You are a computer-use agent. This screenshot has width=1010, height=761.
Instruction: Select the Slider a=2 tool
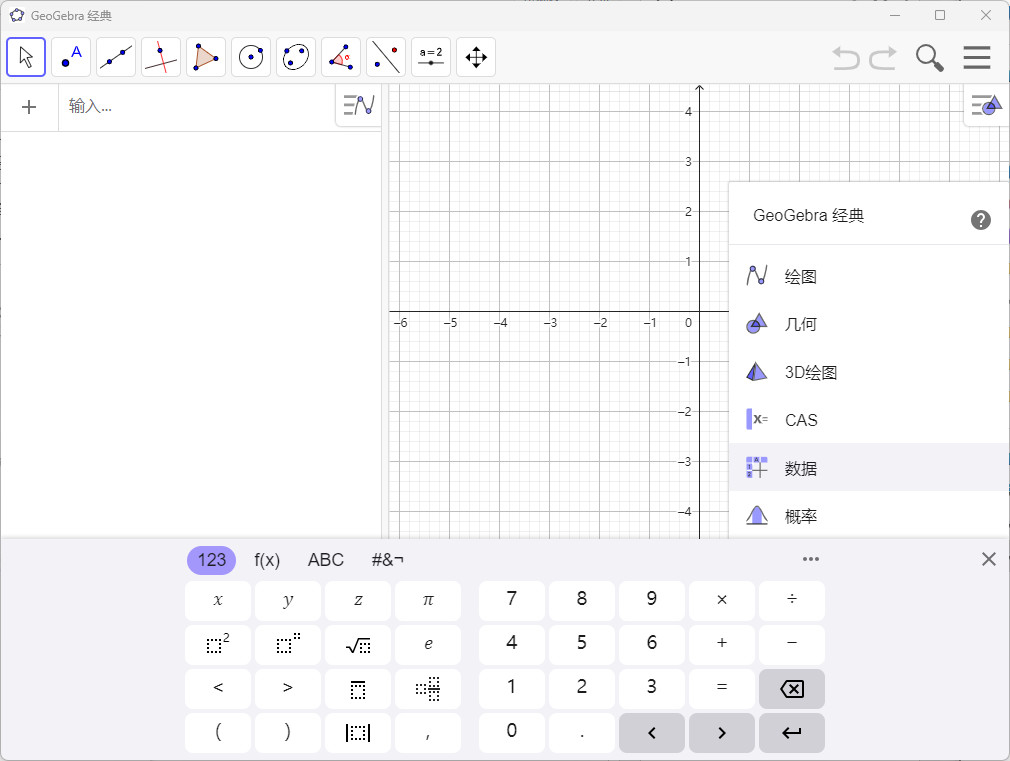431,57
